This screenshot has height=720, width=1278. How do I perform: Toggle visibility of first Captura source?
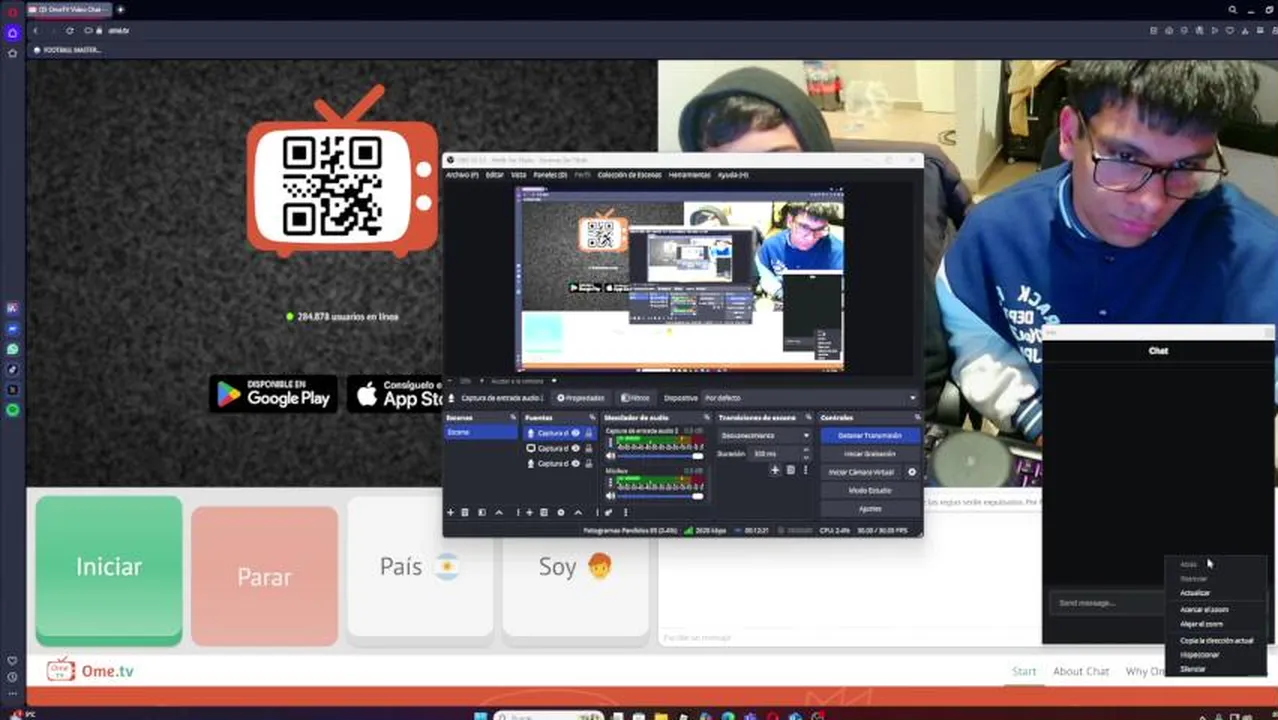(575, 433)
